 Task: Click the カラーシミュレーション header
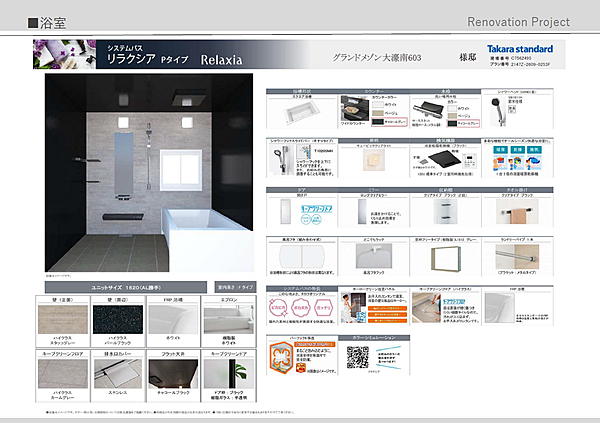[374, 338]
